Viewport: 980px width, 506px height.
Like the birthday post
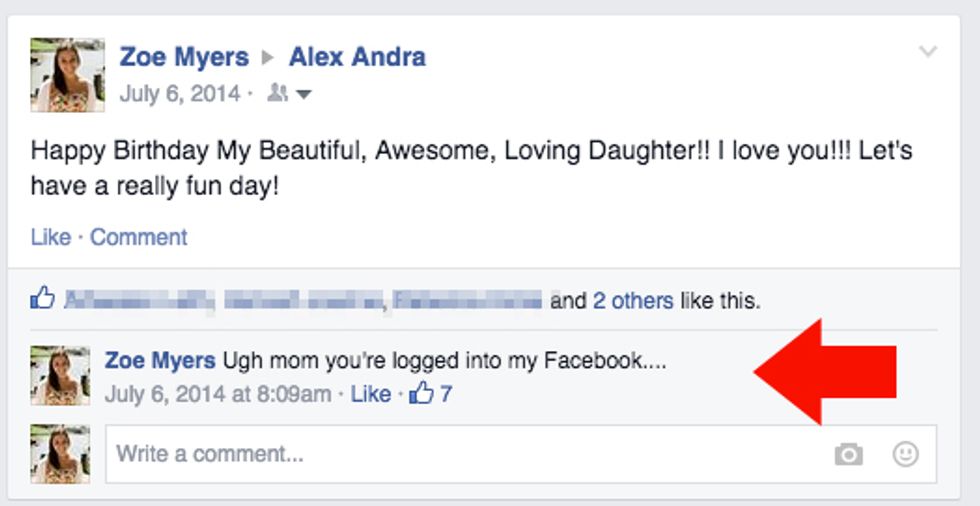50,237
